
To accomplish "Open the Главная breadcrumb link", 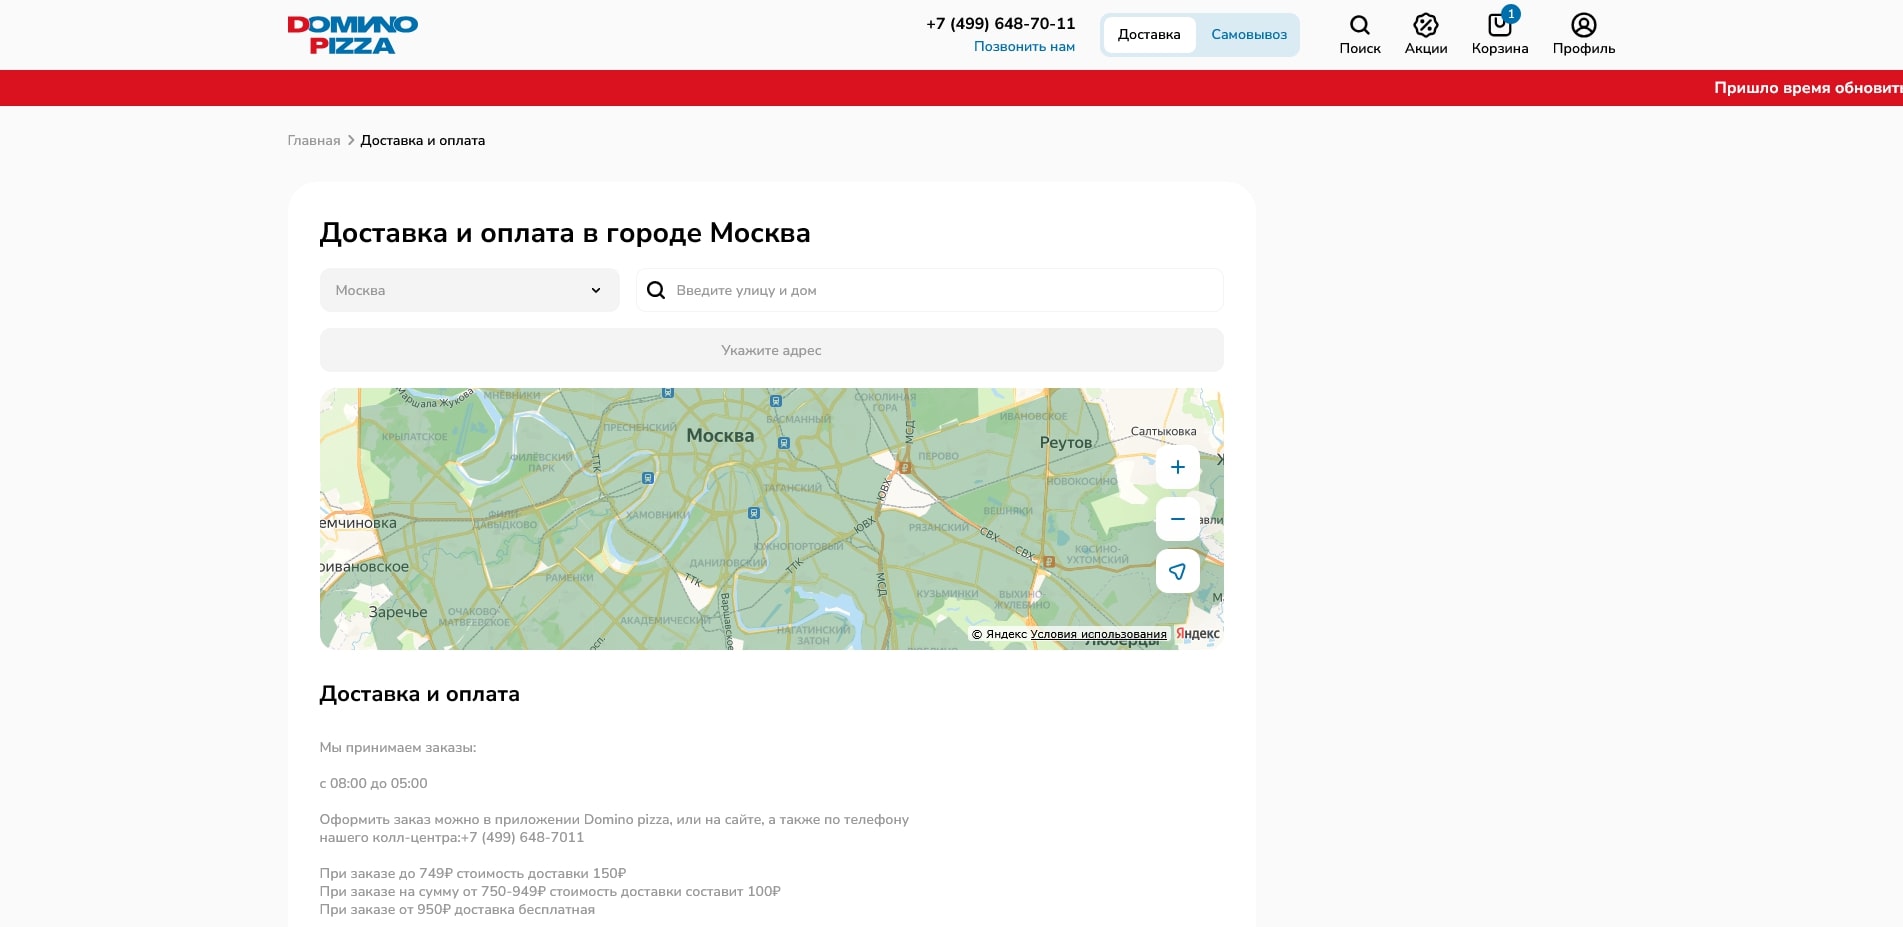I will click(x=313, y=140).
